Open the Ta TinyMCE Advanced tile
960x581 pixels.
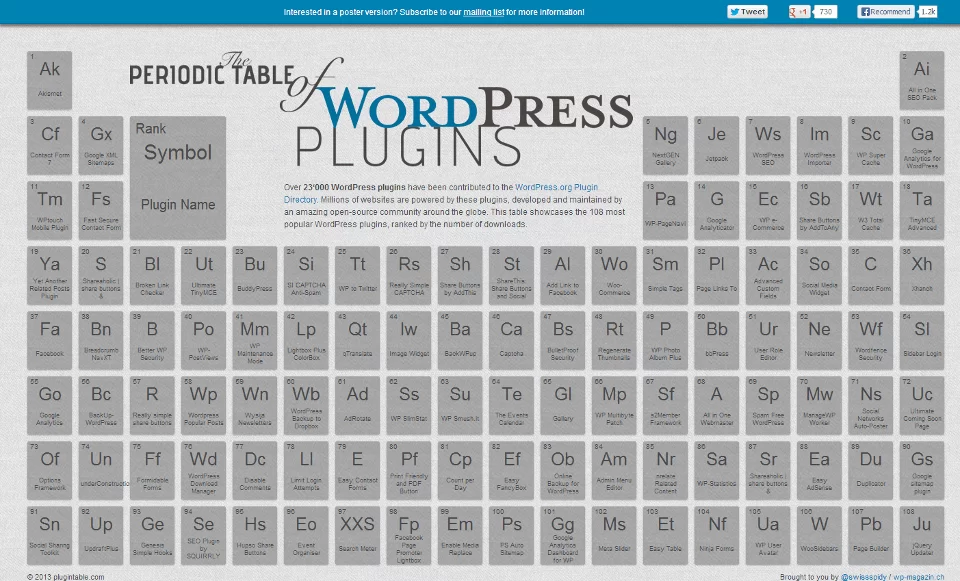click(x=921, y=210)
